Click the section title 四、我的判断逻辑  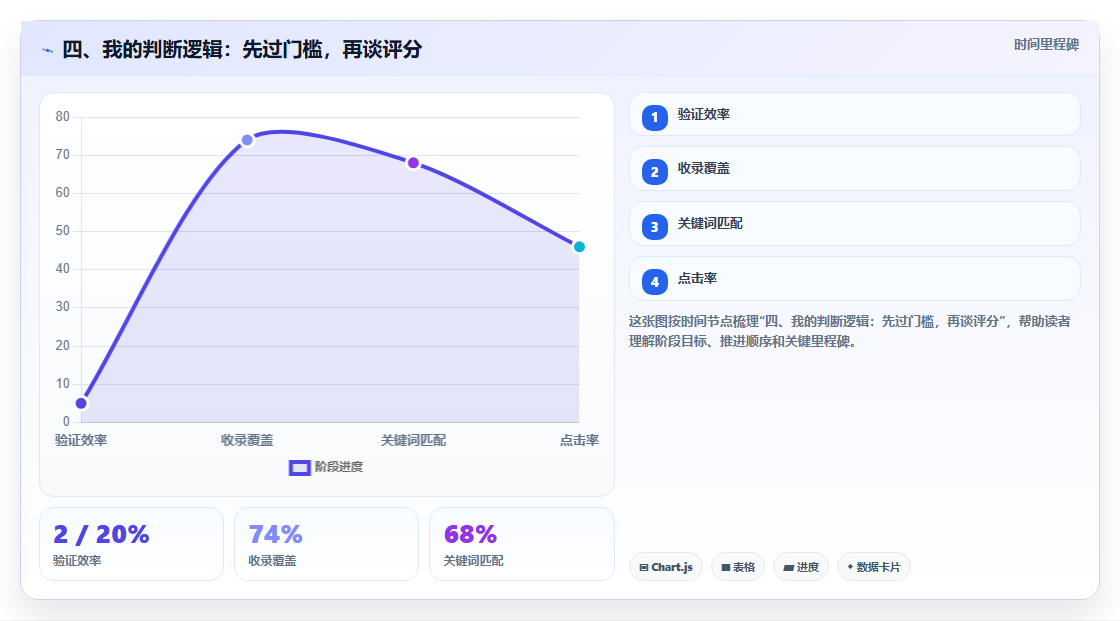(242, 50)
